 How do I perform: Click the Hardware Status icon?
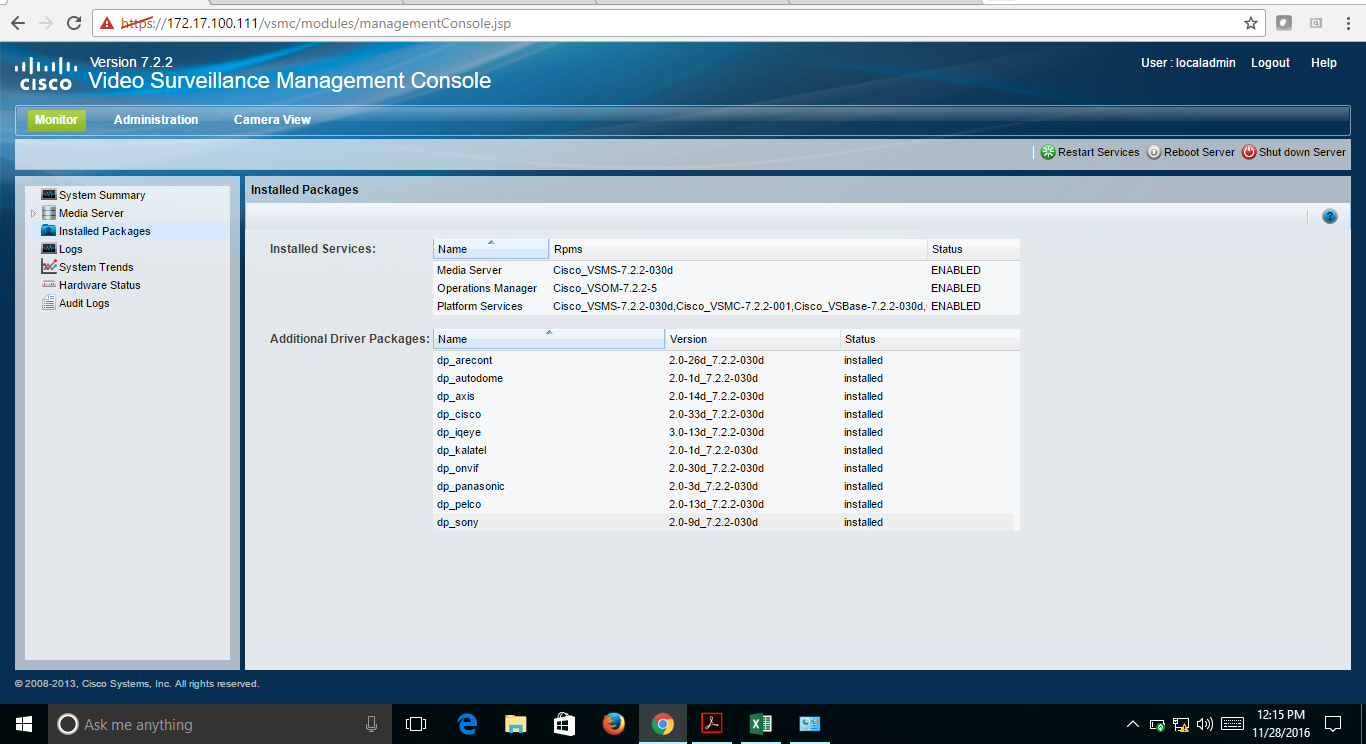coord(48,285)
